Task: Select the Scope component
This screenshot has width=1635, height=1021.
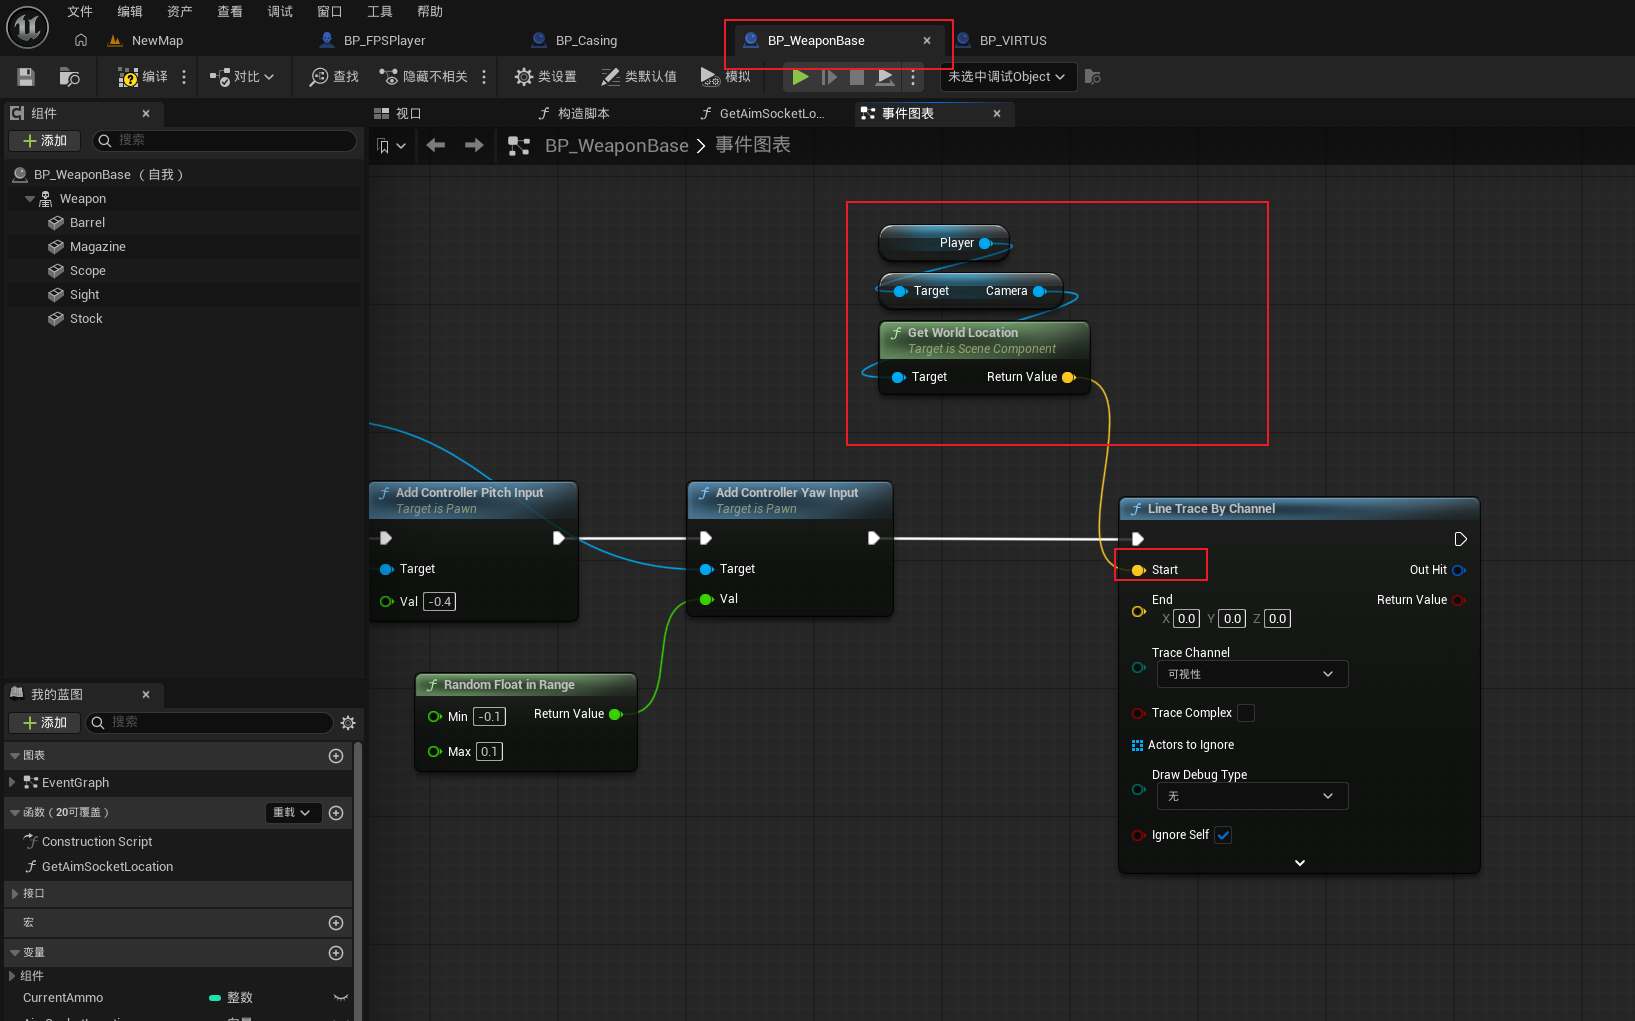Action: pos(87,271)
